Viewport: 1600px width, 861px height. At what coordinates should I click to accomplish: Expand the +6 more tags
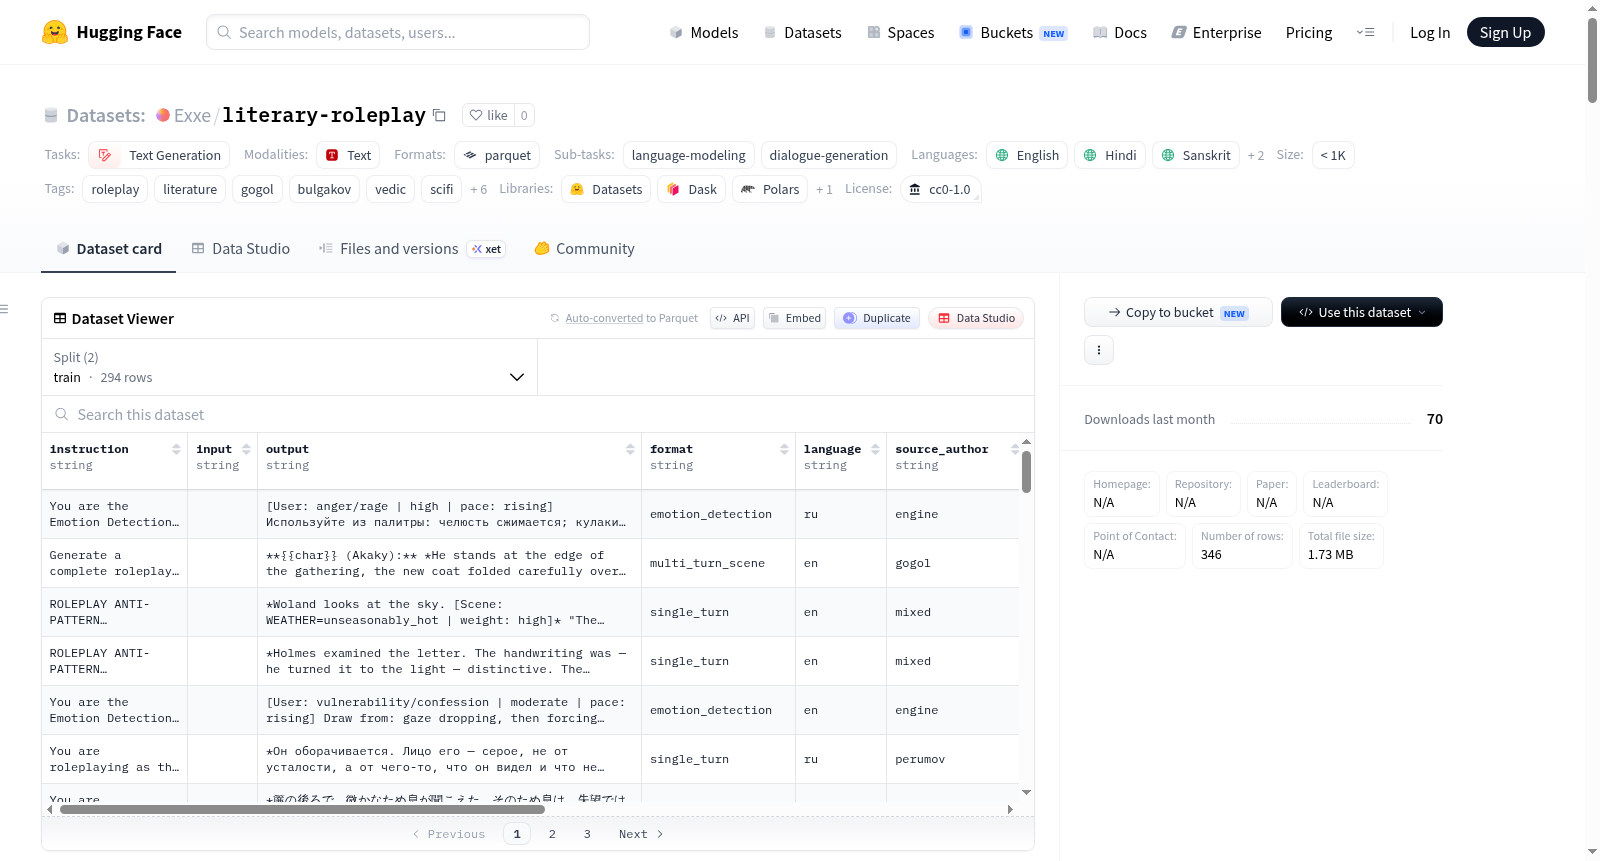[x=479, y=190]
